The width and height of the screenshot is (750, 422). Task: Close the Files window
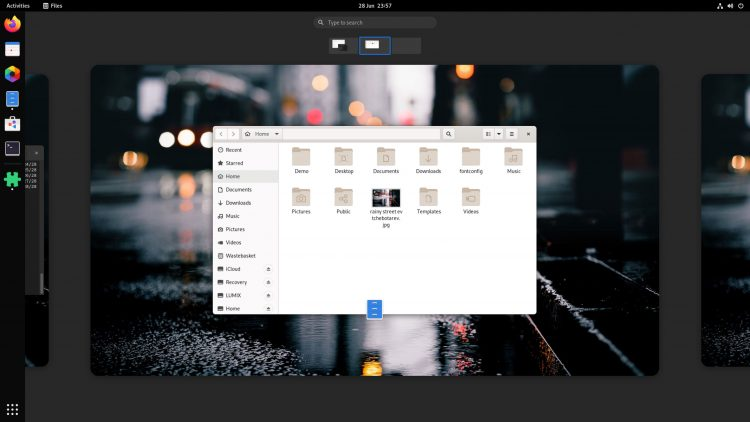pyautogui.click(x=528, y=134)
